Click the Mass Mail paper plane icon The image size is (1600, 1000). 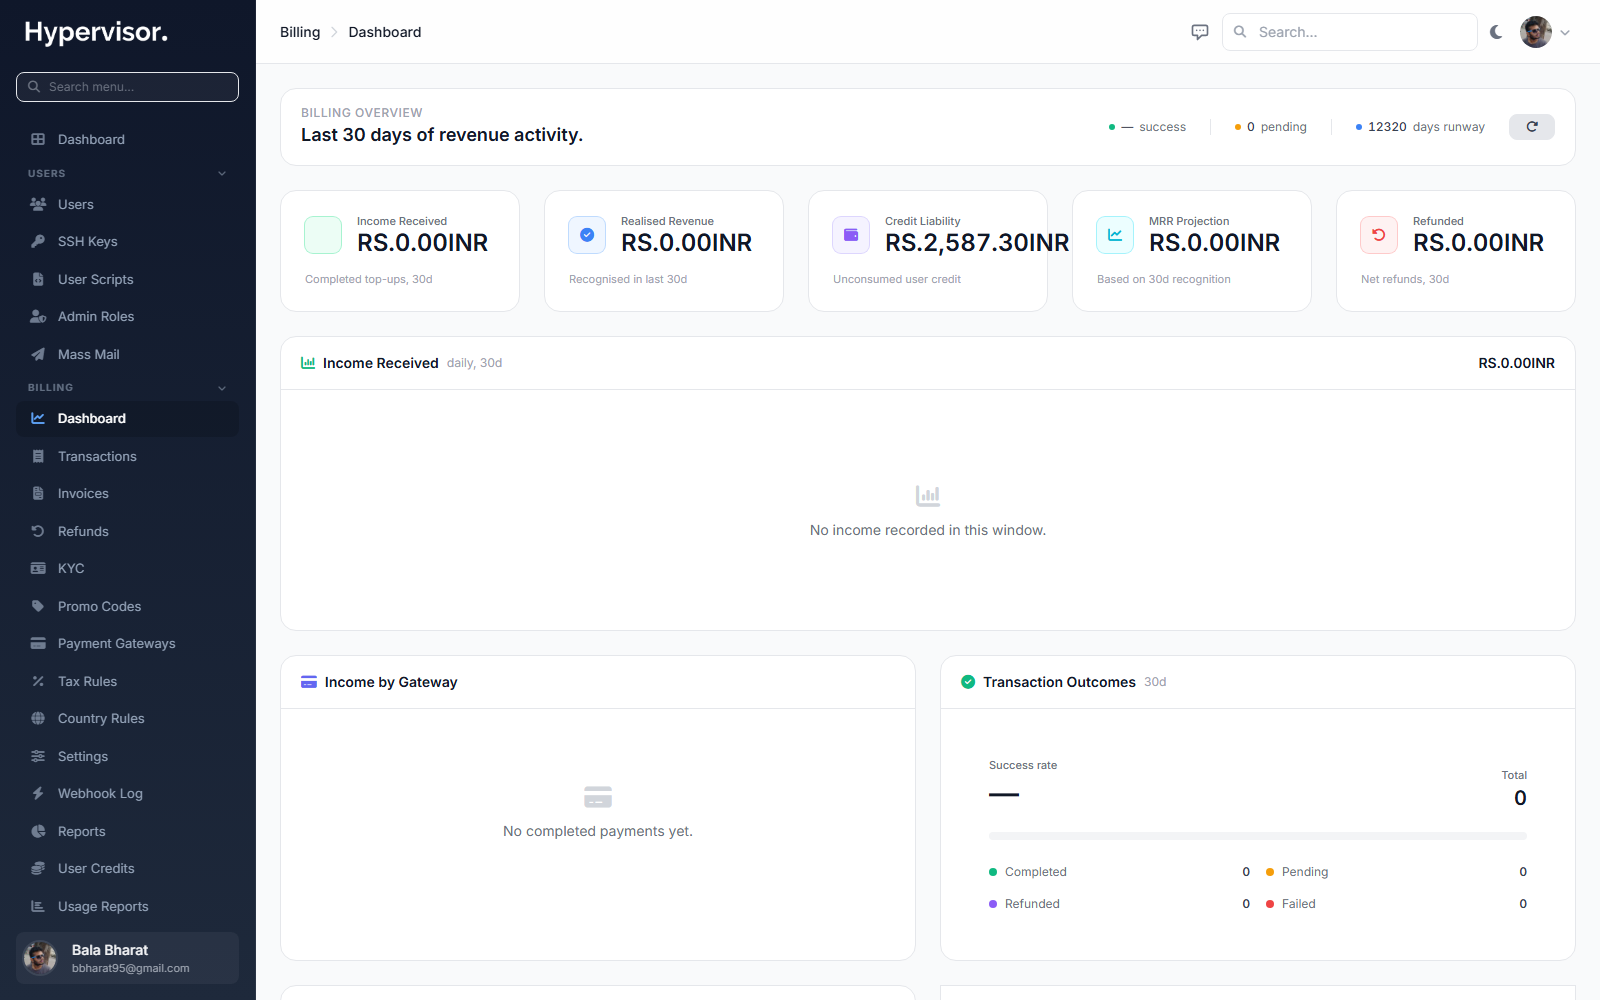[x=38, y=354]
